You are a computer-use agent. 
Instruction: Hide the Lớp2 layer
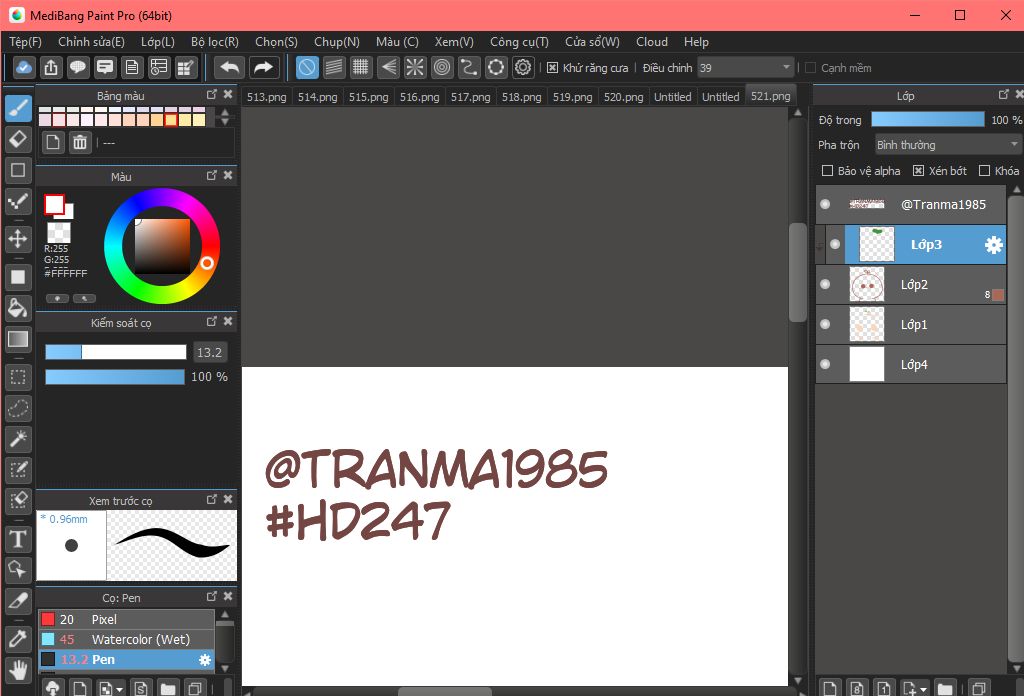[x=825, y=284]
